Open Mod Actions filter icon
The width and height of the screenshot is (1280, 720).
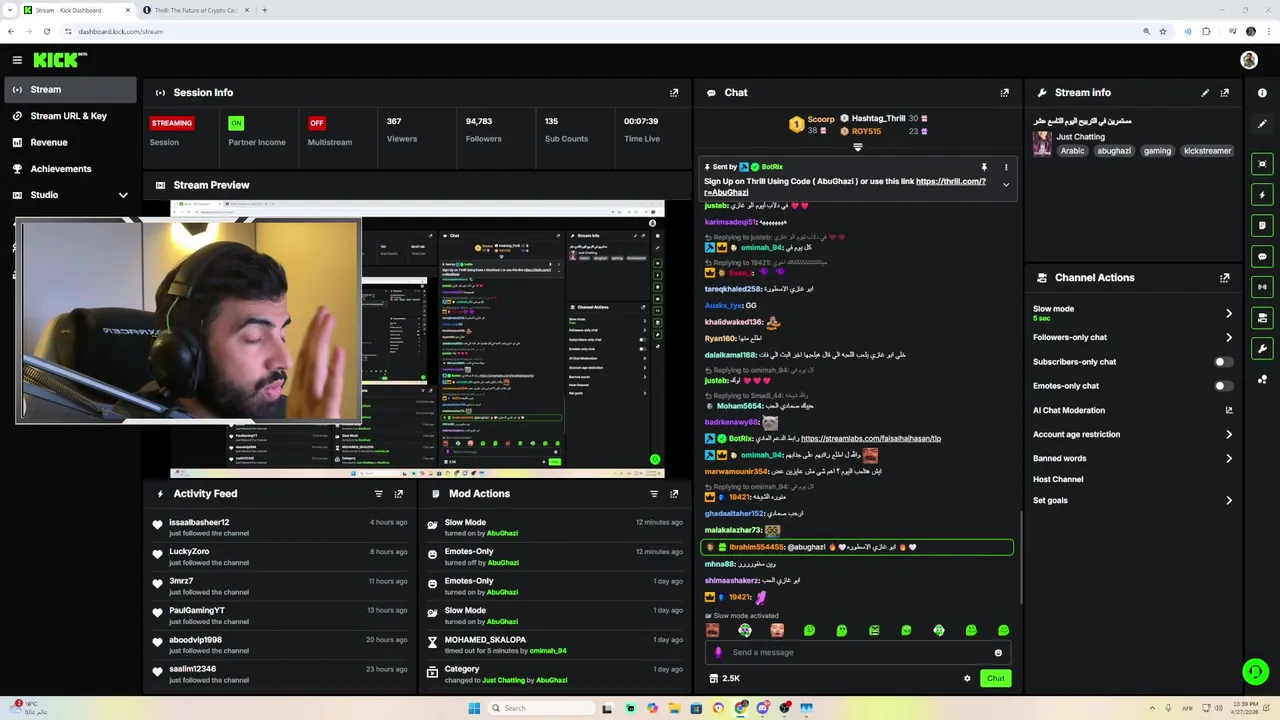[654, 494]
